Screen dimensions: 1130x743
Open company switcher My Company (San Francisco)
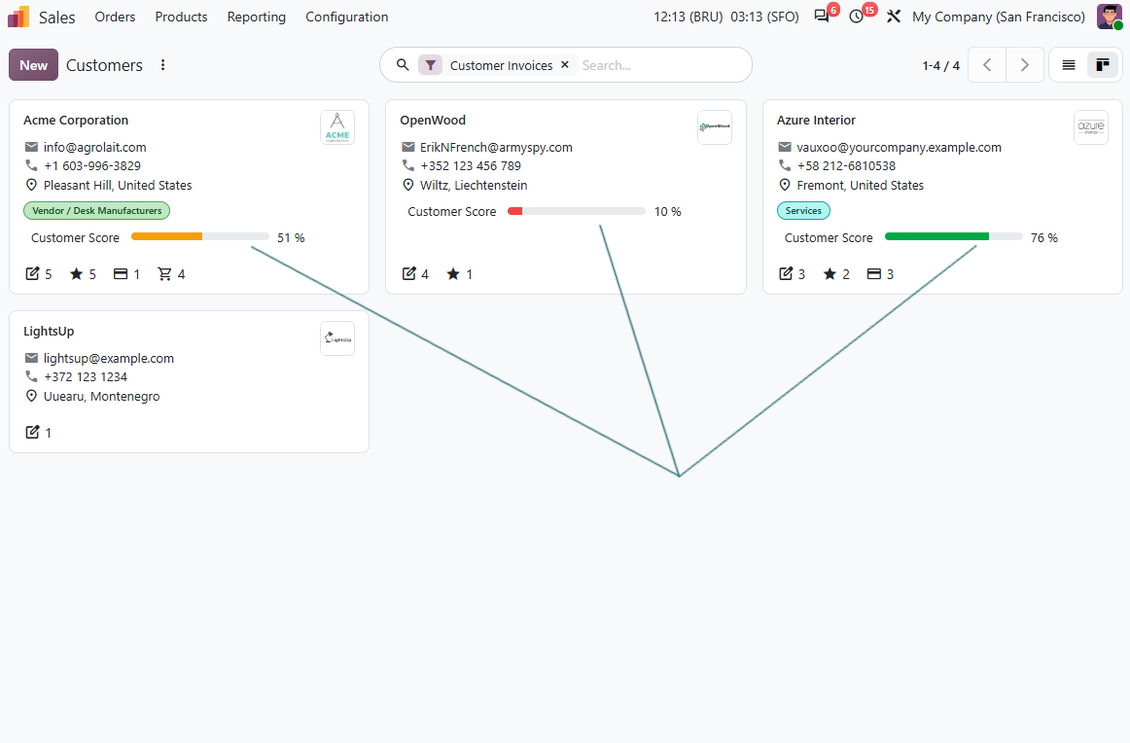[x=998, y=17]
